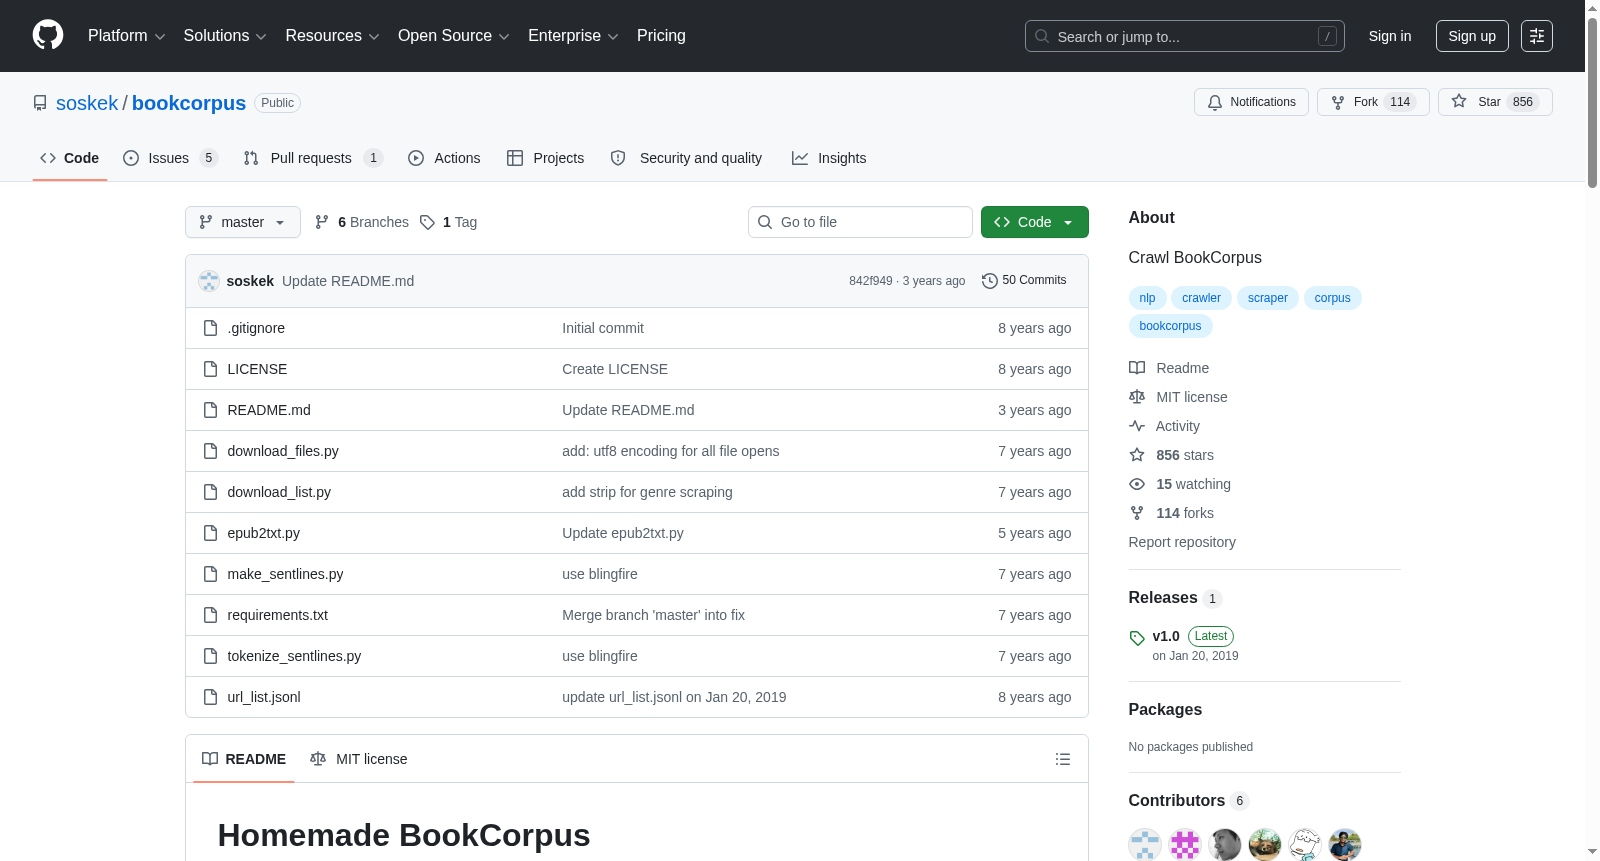Click file icon beside url_list.jsonl
Image resolution: width=1600 pixels, height=861 pixels.
pyautogui.click(x=210, y=697)
